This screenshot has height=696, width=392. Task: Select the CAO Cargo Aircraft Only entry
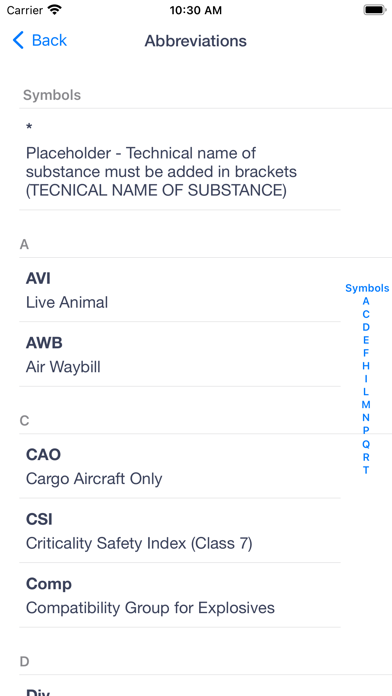[180, 466]
